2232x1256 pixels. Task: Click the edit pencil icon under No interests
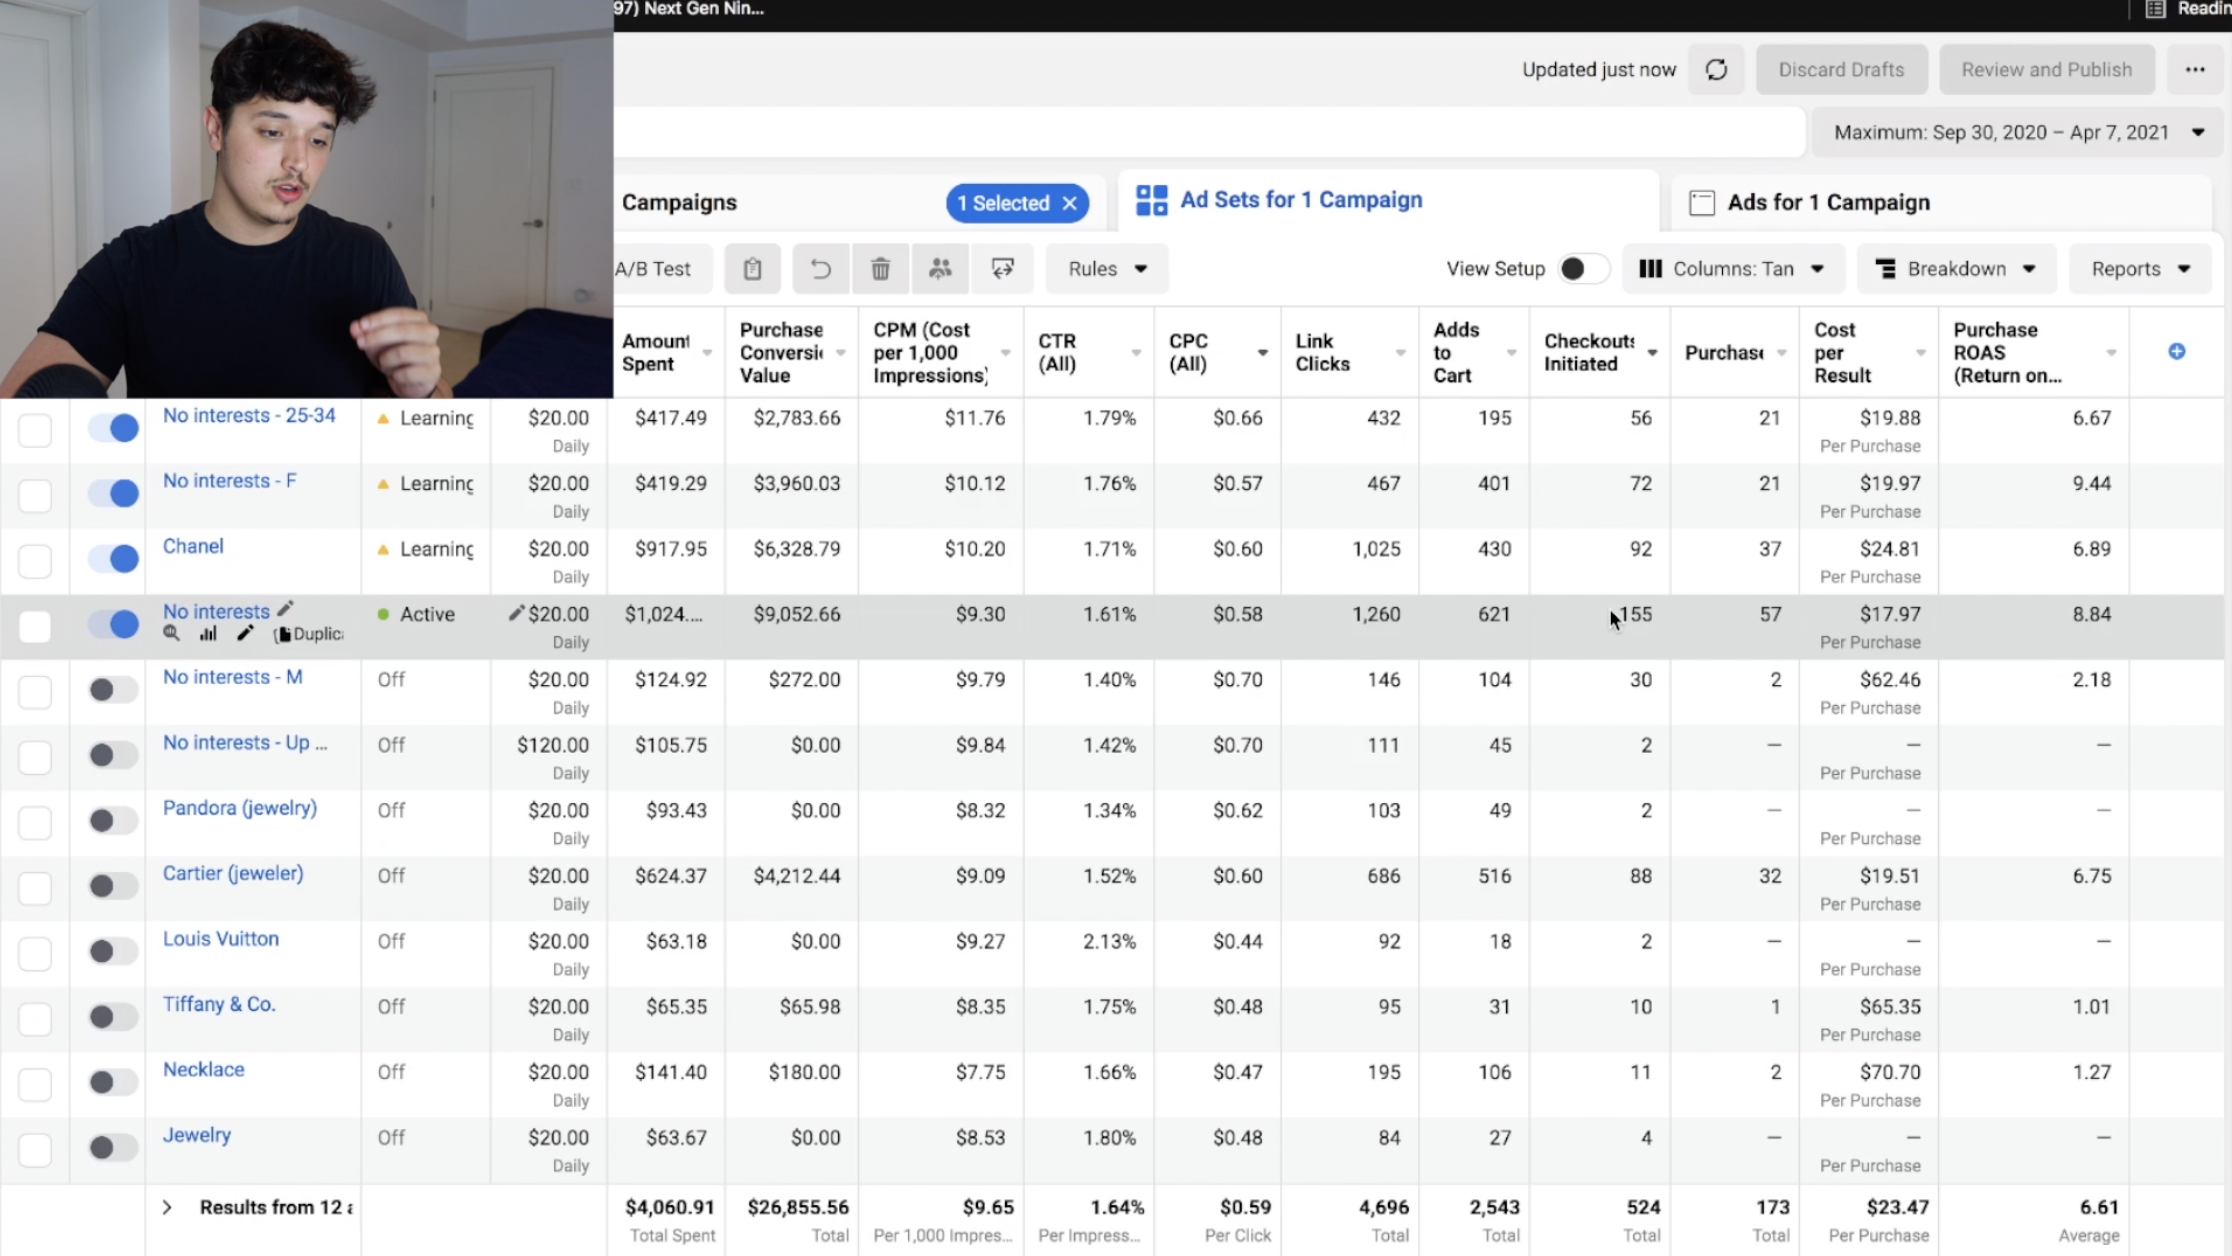point(245,634)
